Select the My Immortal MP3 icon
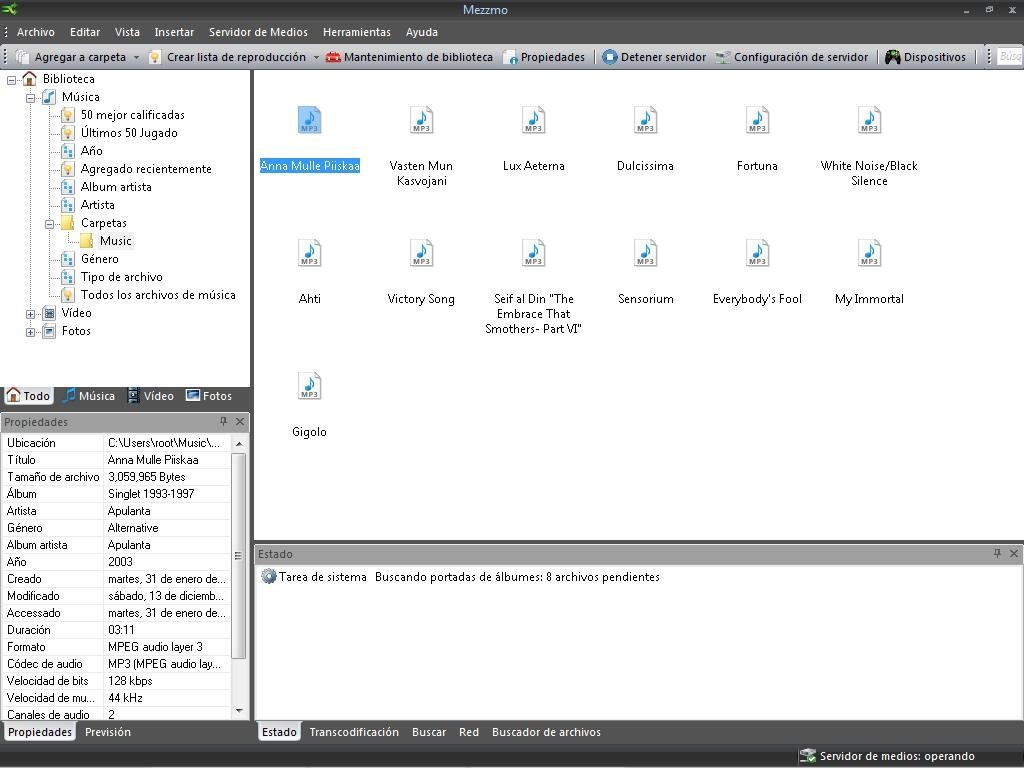Image resolution: width=1024 pixels, height=768 pixels. (869, 253)
